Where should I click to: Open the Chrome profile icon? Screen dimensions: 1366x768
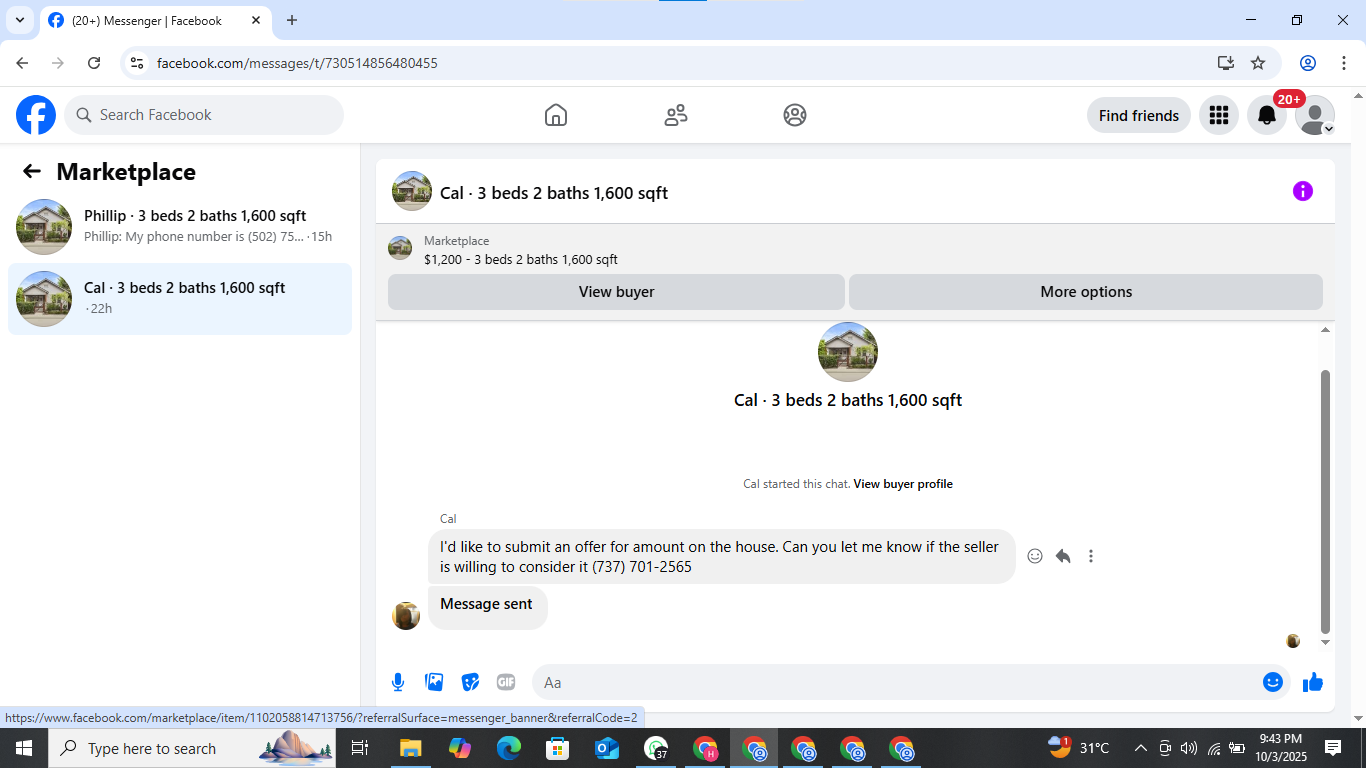(1308, 63)
